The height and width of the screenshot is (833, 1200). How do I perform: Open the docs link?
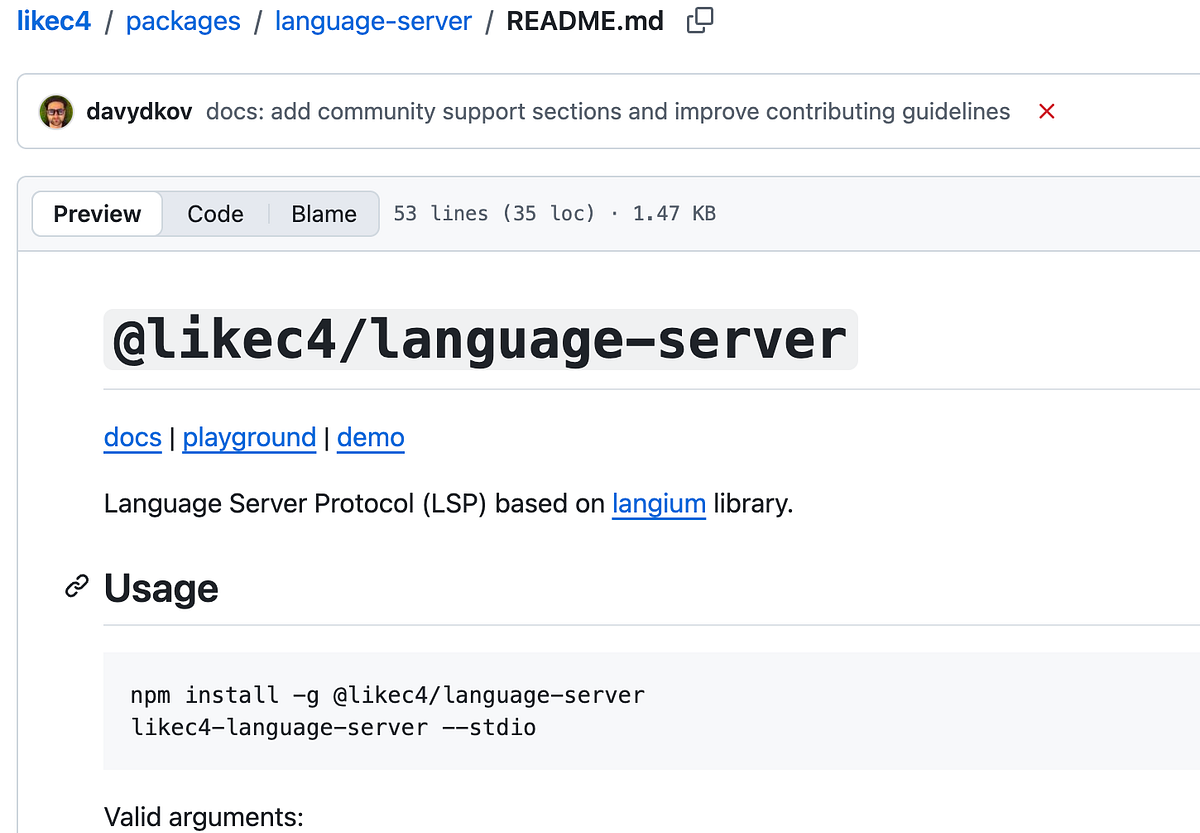point(133,438)
